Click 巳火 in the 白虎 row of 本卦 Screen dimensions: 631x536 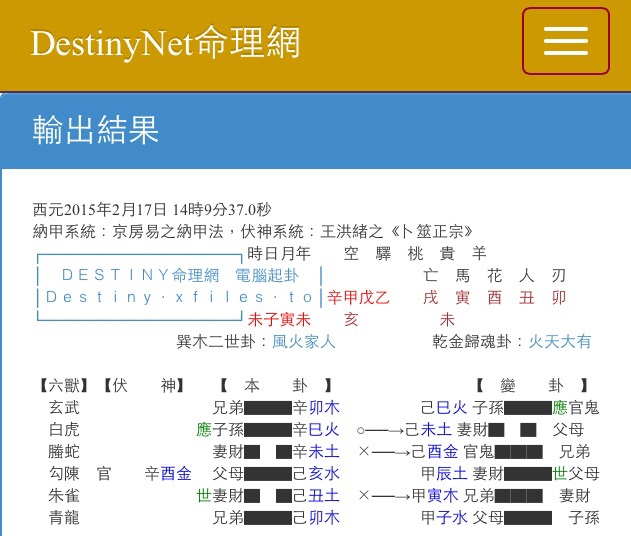click(x=324, y=429)
